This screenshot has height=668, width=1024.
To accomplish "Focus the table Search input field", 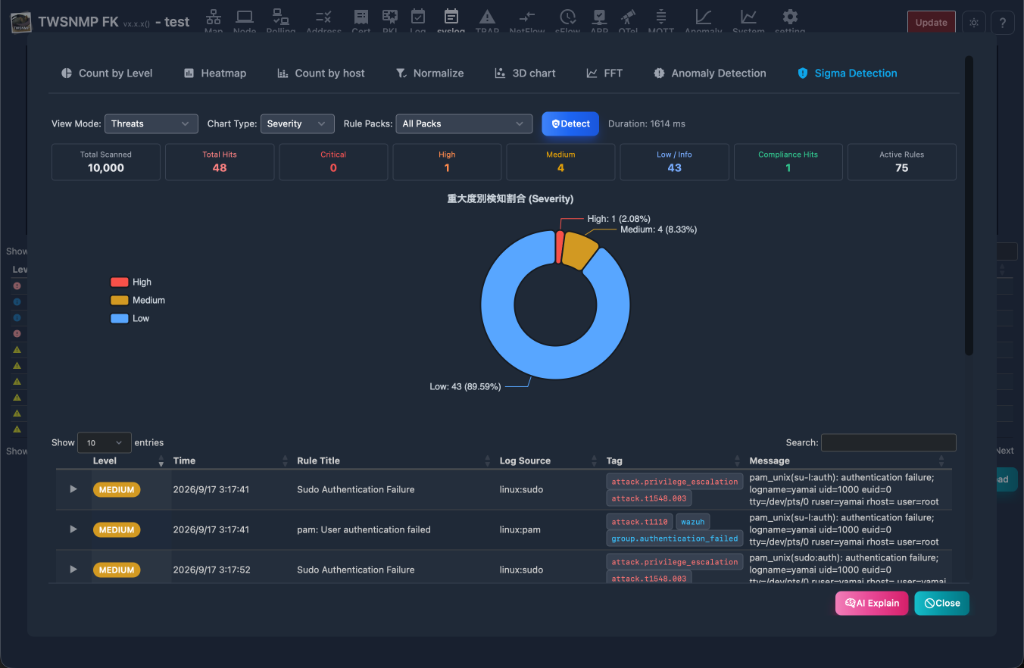I will pos(888,443).
